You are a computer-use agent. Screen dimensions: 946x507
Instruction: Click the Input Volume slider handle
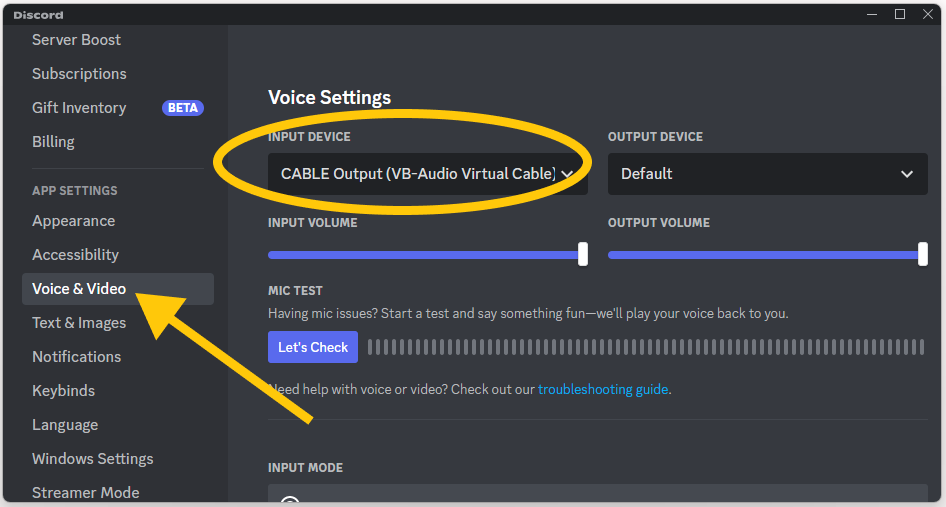[583, 254]
